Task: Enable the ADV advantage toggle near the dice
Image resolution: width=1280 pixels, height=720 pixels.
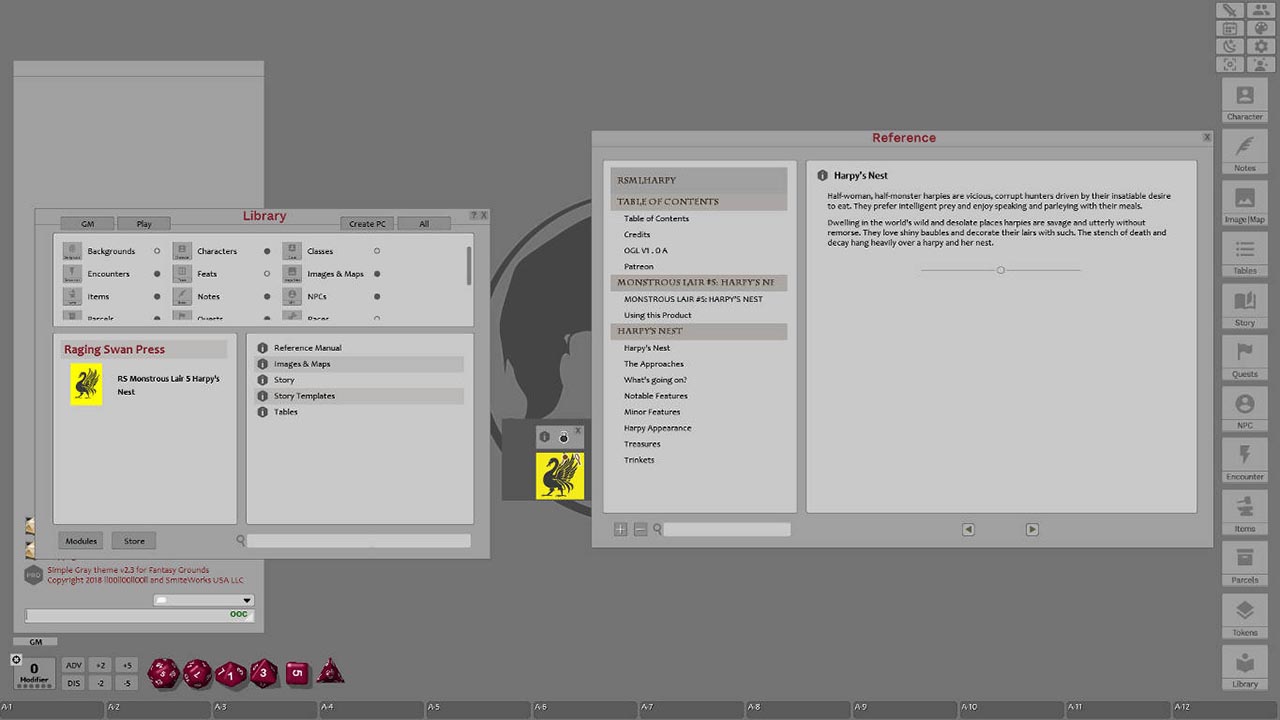Action: [74, 664]
